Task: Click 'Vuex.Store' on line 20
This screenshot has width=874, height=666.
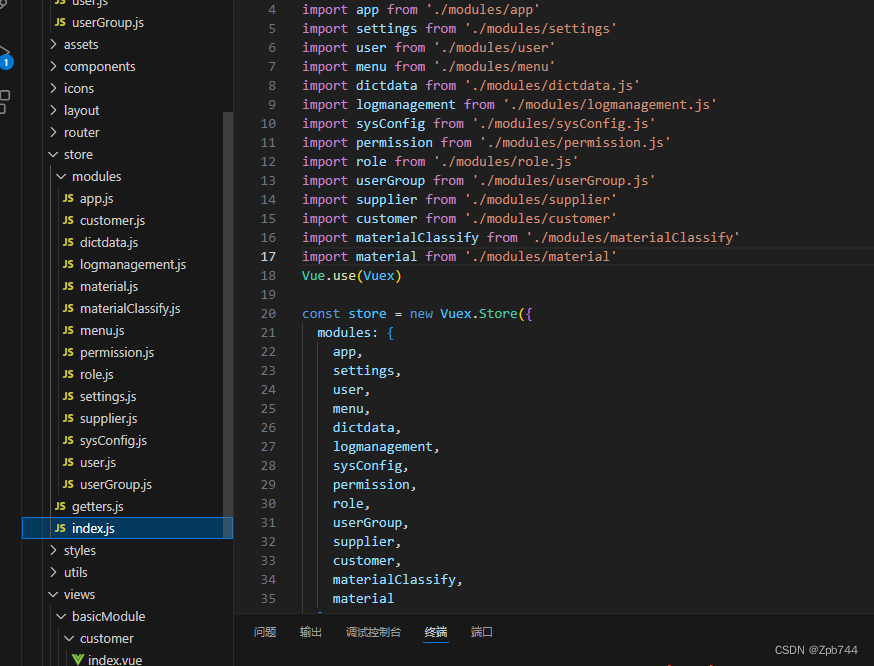Action: [479, 314]
